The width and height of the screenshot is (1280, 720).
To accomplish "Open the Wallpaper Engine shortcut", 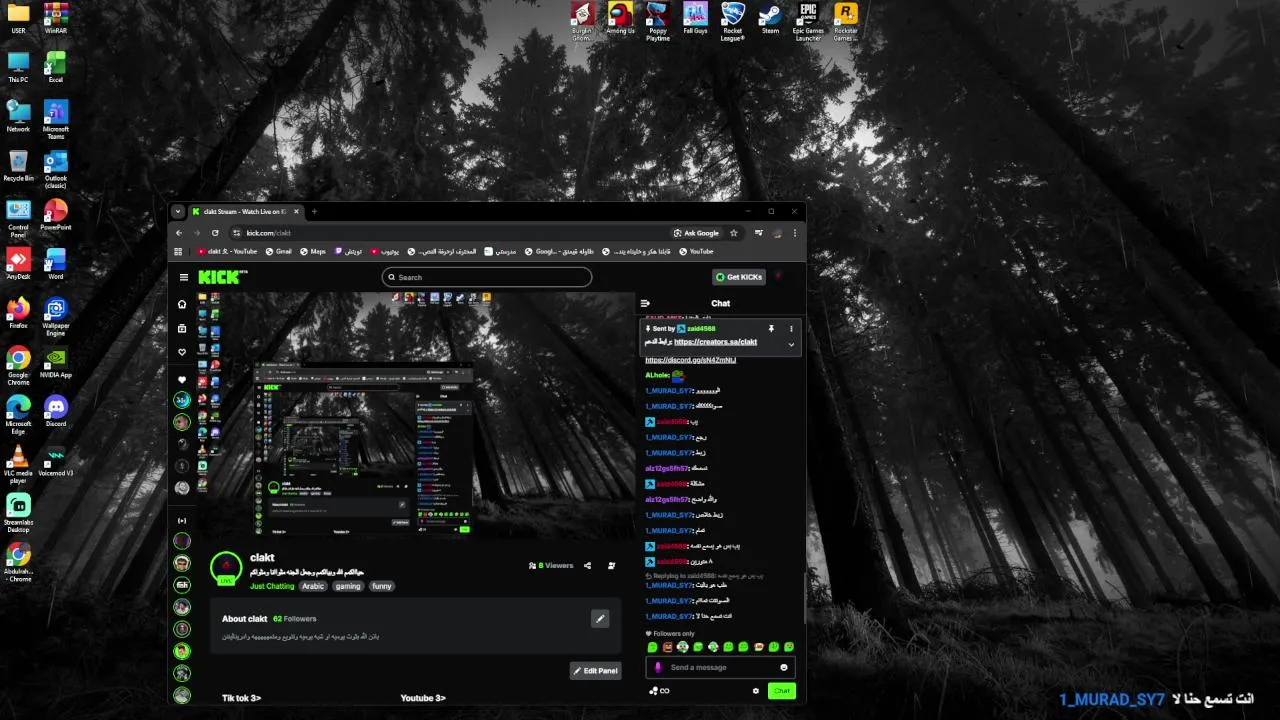I will (x=56, y=317).
